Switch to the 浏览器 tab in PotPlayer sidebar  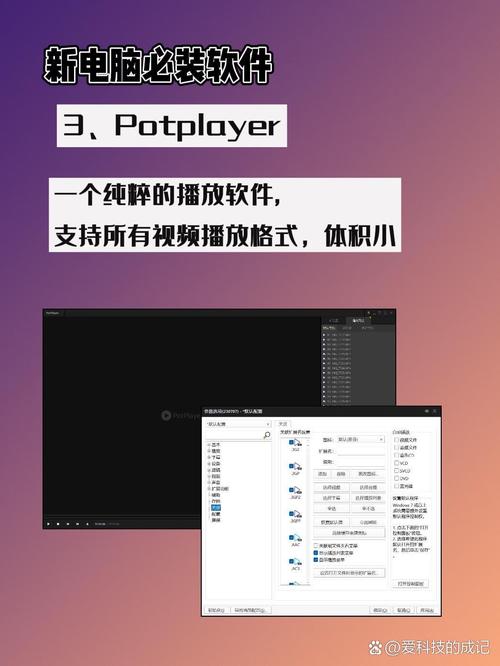(334, 321)
